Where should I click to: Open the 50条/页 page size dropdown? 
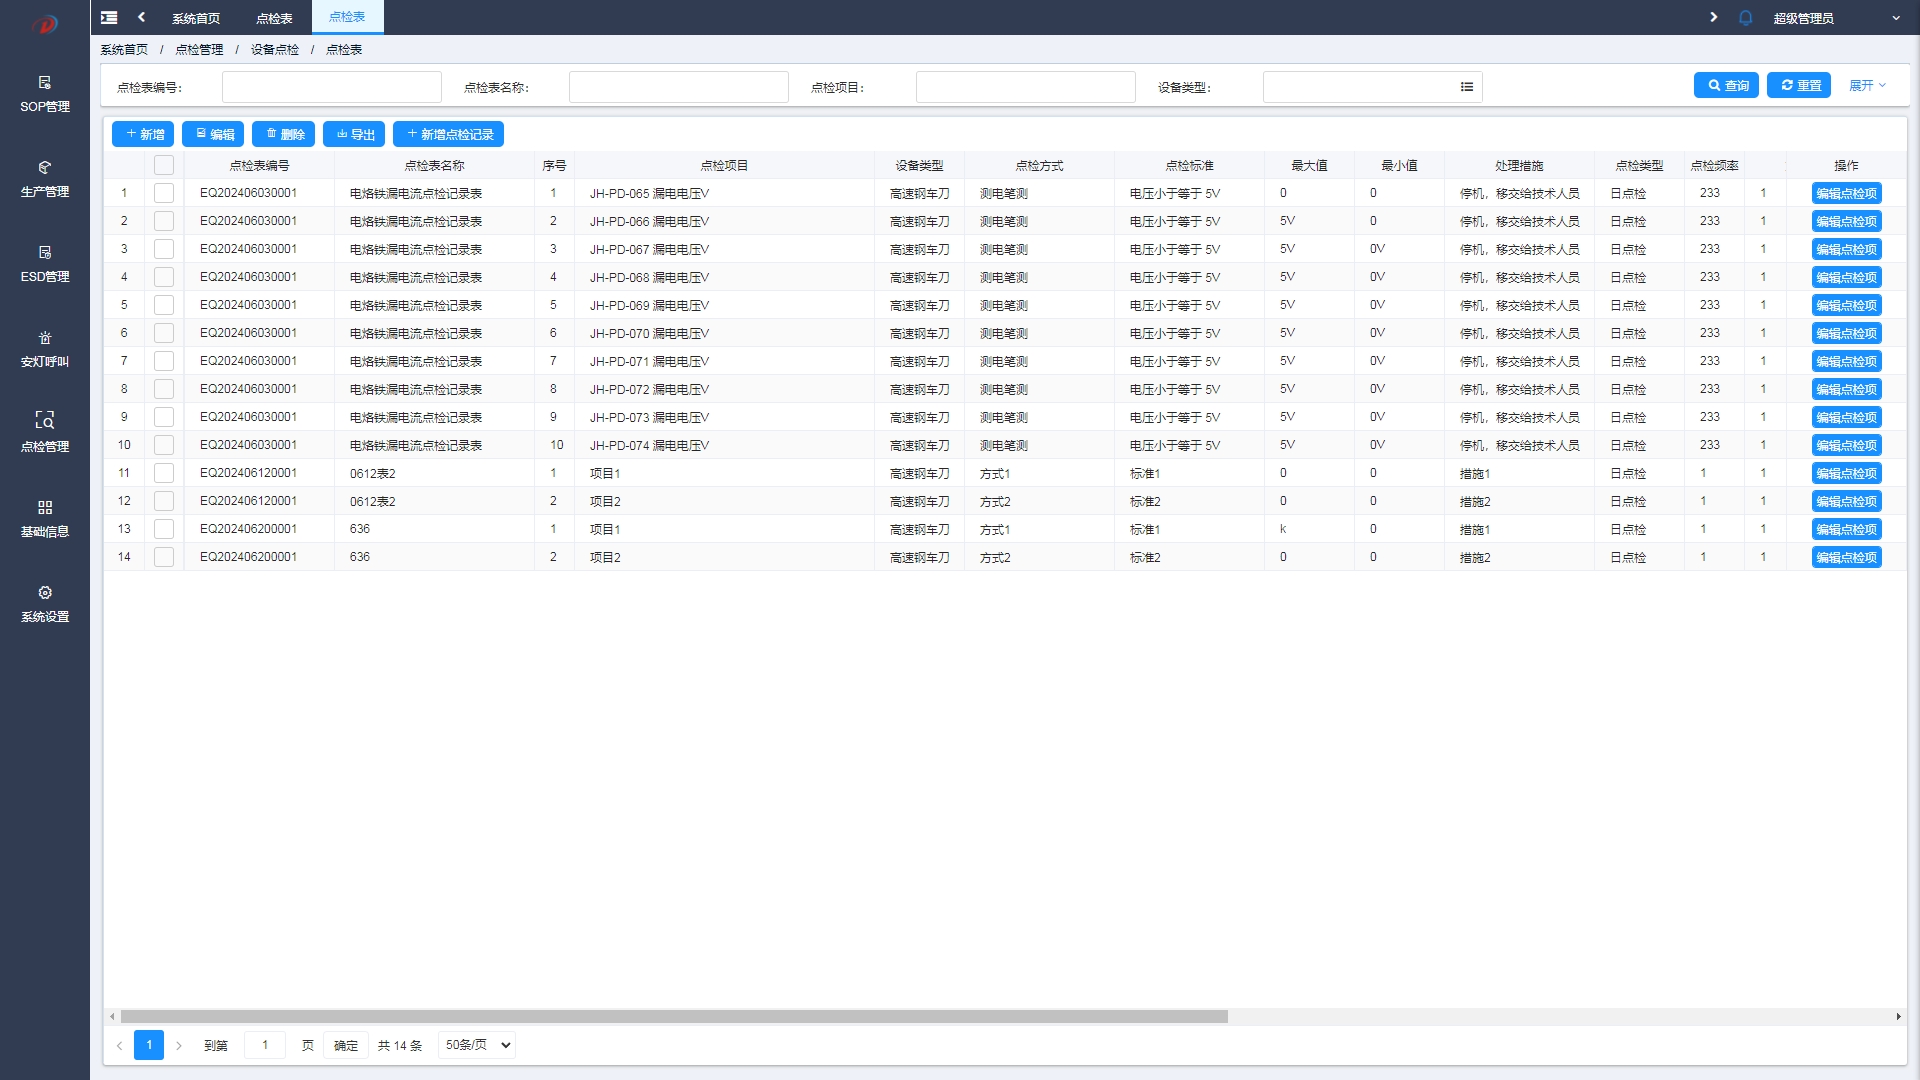coord(477,1045)
